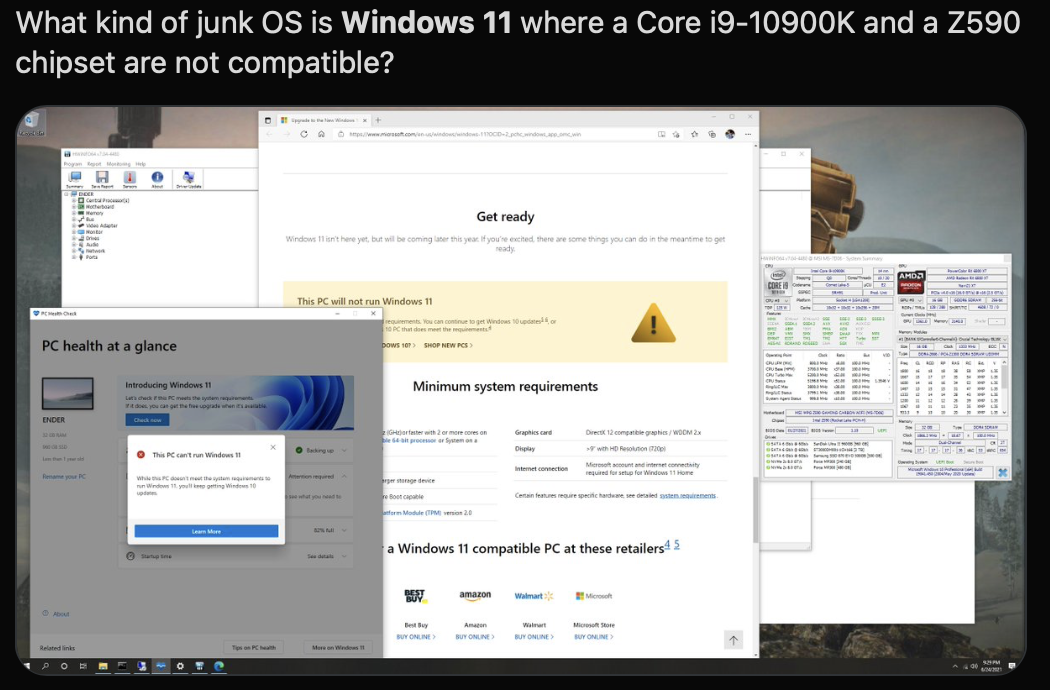The width and height of the screenshot is (1050, 690).
Task: Expand the Video Adapter tree node
Action: pyautogui.click(x=74, y=226)
